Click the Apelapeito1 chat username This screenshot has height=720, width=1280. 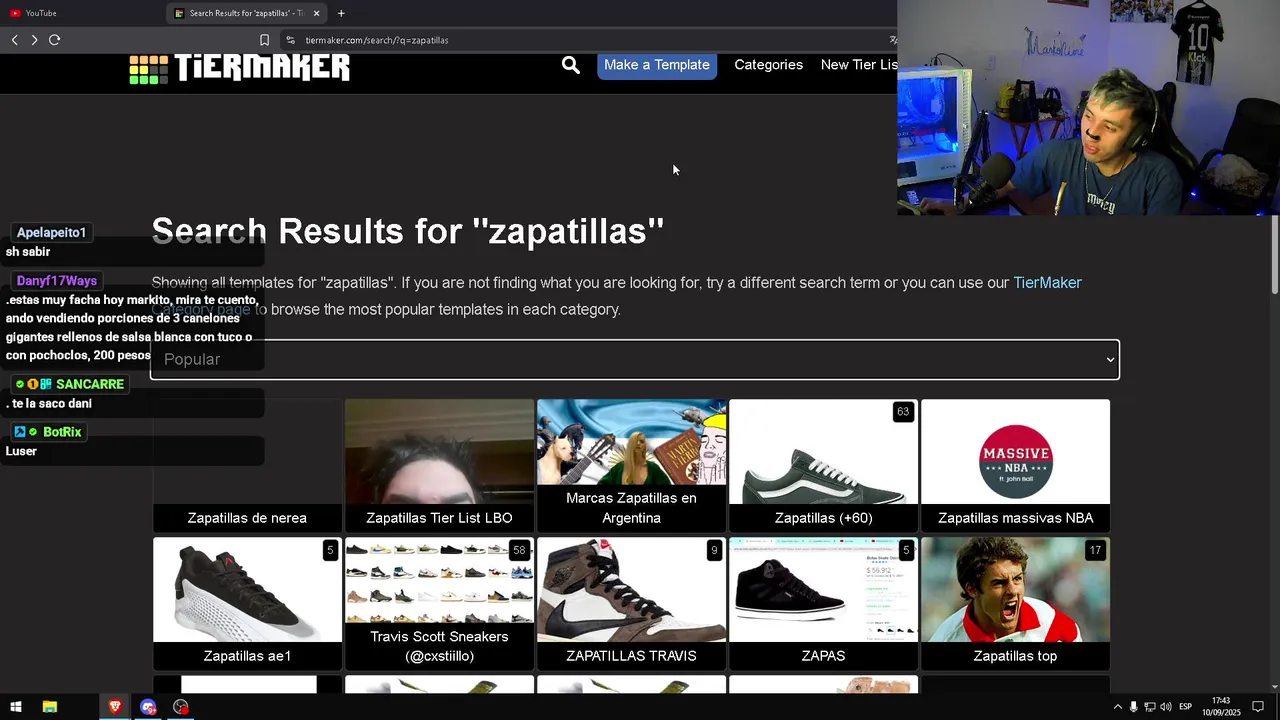pos(52,232)
